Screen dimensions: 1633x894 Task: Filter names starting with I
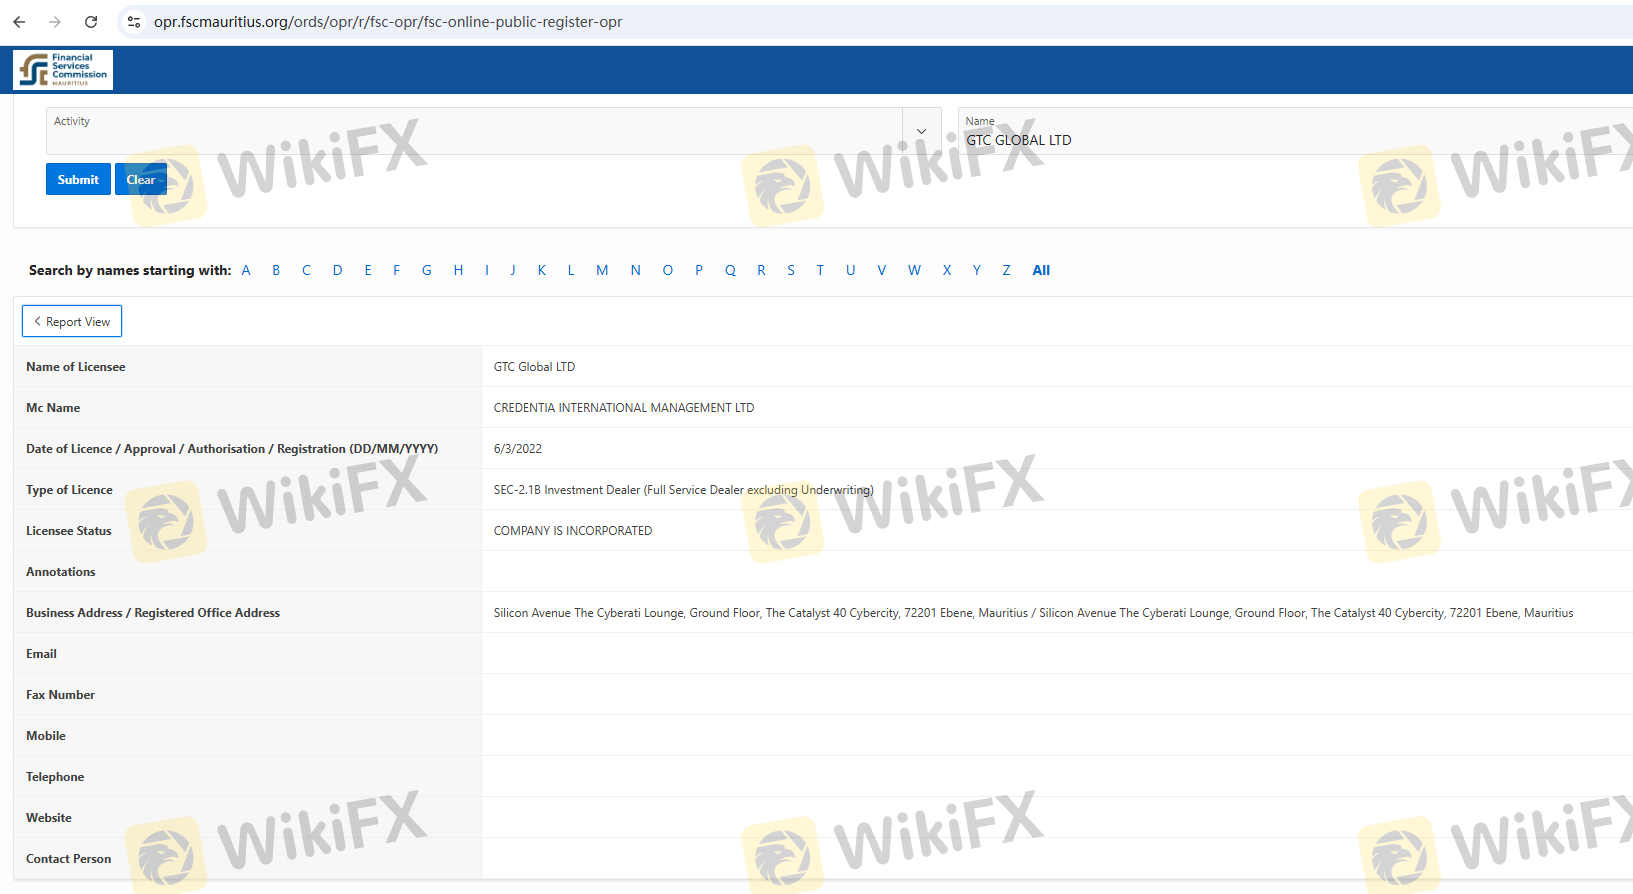(x=487, y=270)
